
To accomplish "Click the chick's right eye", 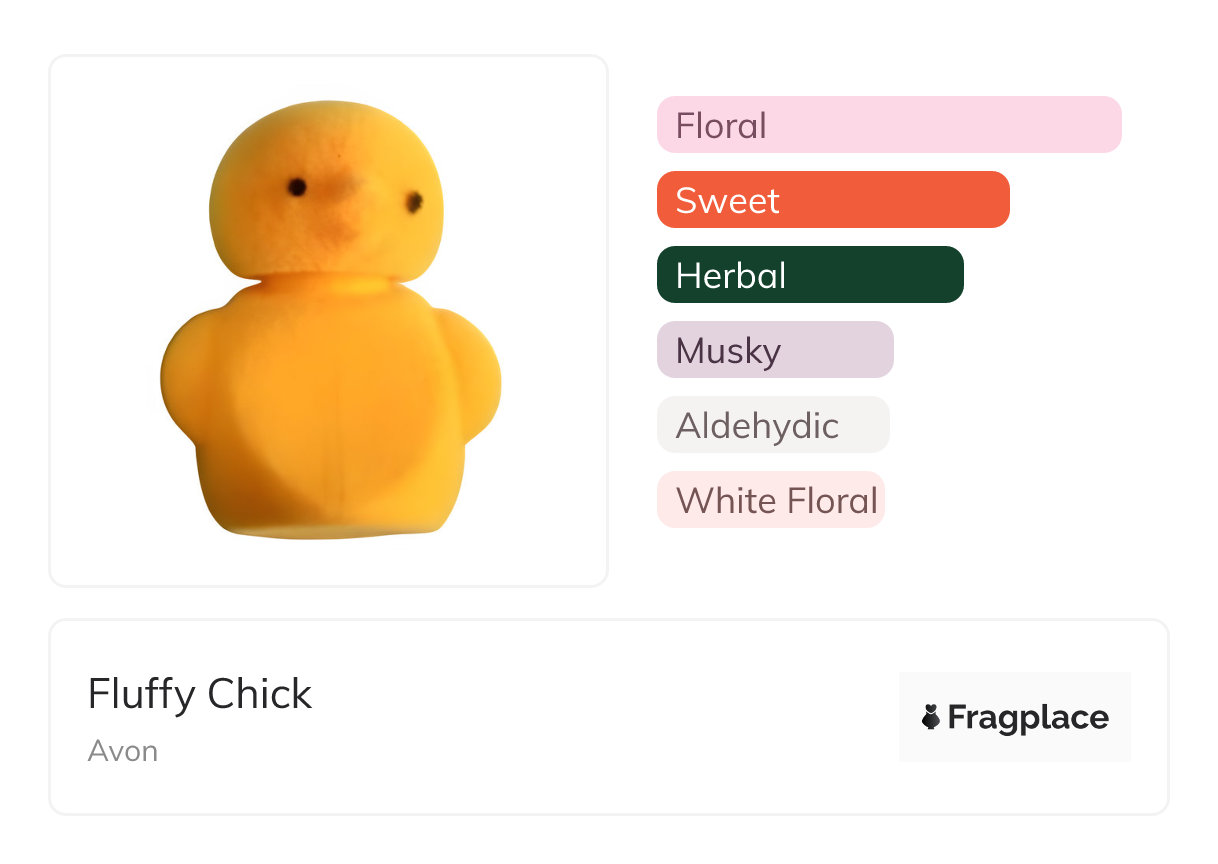I will click(x=414, y=203).
